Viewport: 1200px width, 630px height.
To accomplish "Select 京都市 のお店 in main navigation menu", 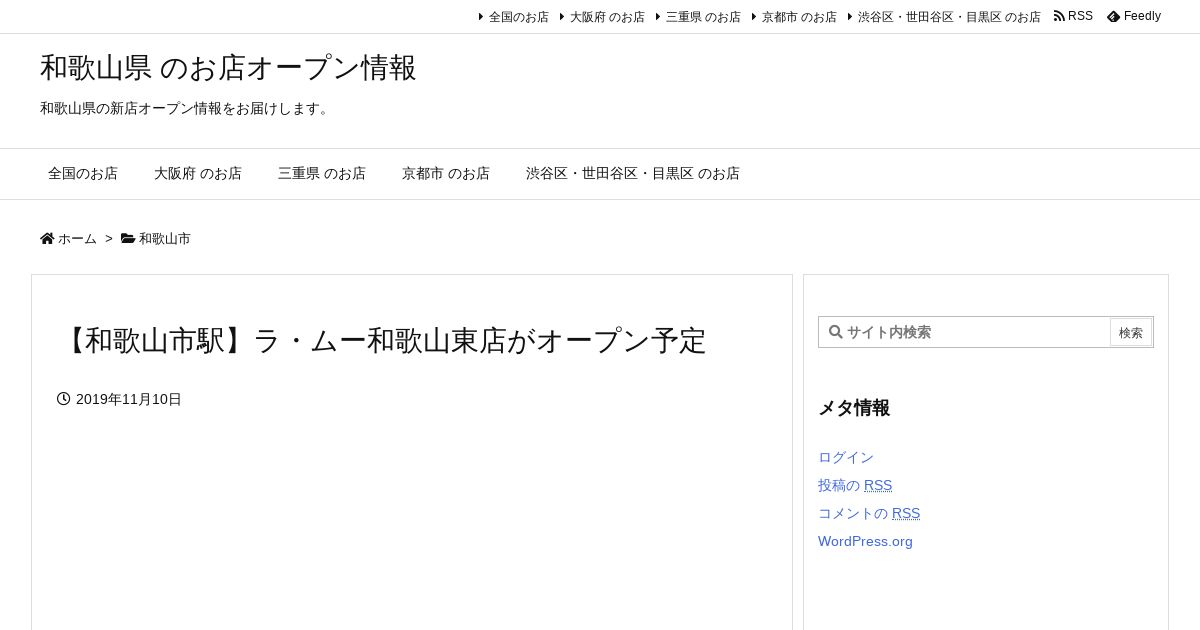I will 446,173.
